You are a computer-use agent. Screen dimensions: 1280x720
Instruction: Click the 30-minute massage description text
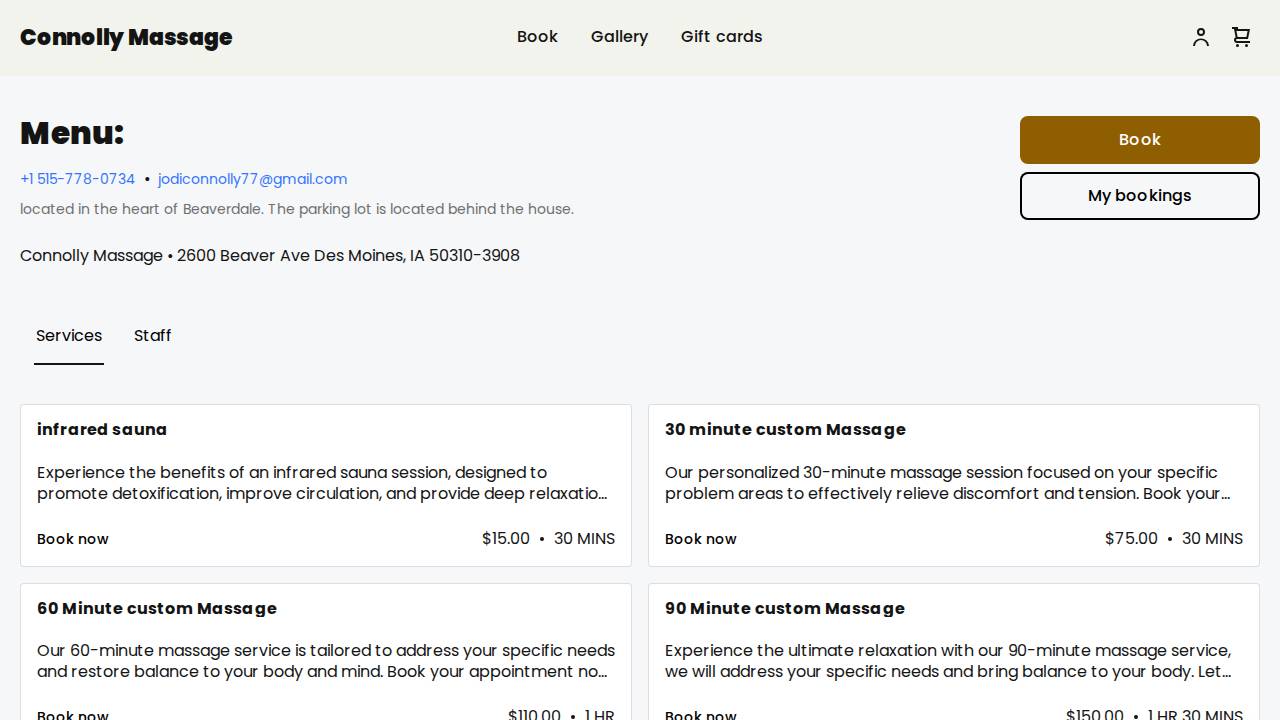[950, 483]
